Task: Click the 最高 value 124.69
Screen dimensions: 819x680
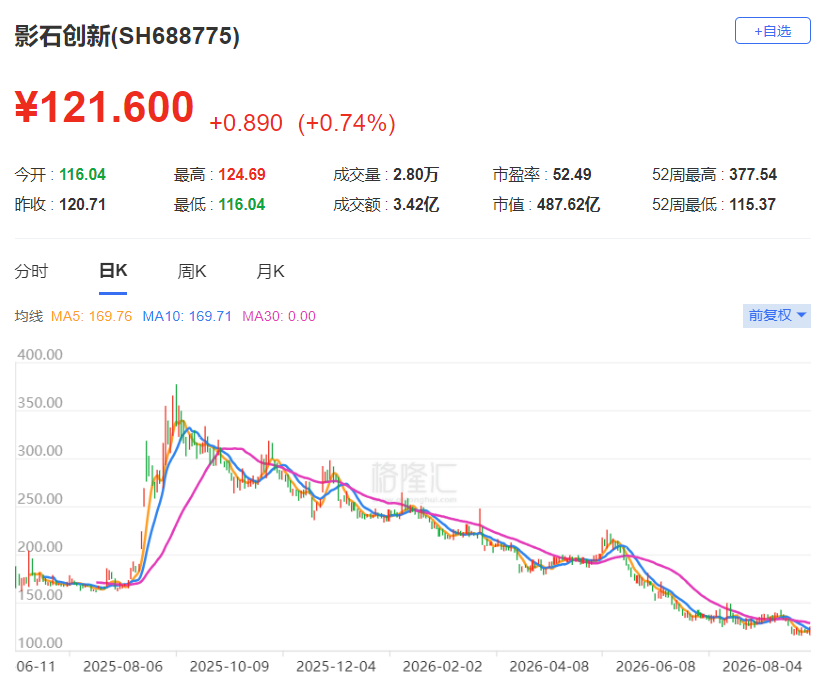Action: [x=242, y=174]
